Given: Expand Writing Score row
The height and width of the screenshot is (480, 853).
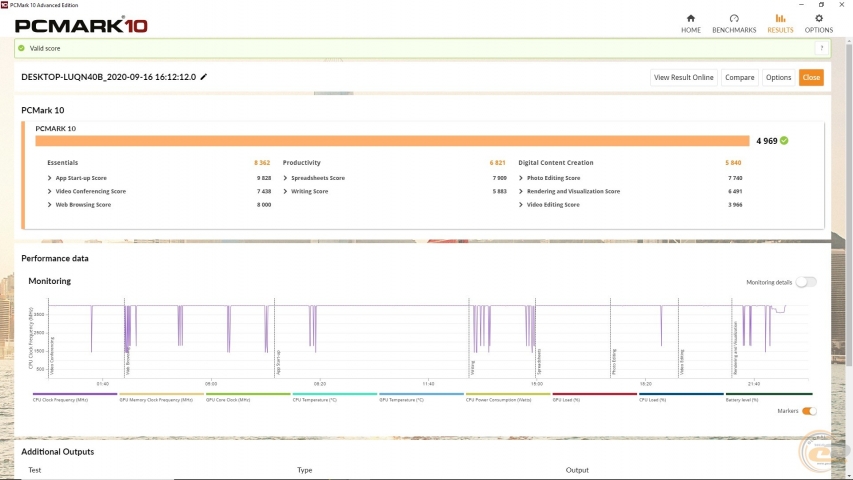Looking at the screenshot, I should click(285, 191).
